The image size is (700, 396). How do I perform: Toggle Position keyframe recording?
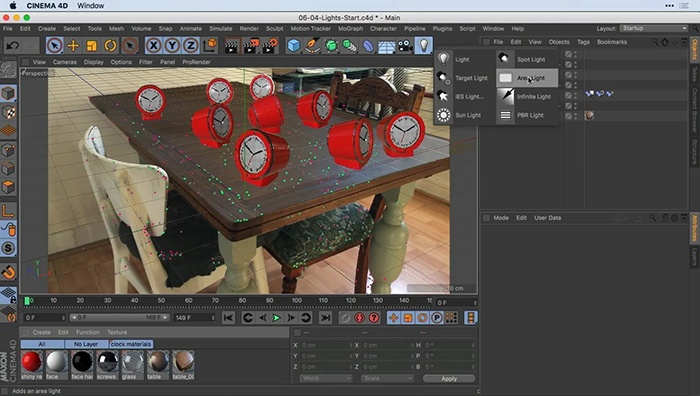pyautogui.click(x=393, y=318)
